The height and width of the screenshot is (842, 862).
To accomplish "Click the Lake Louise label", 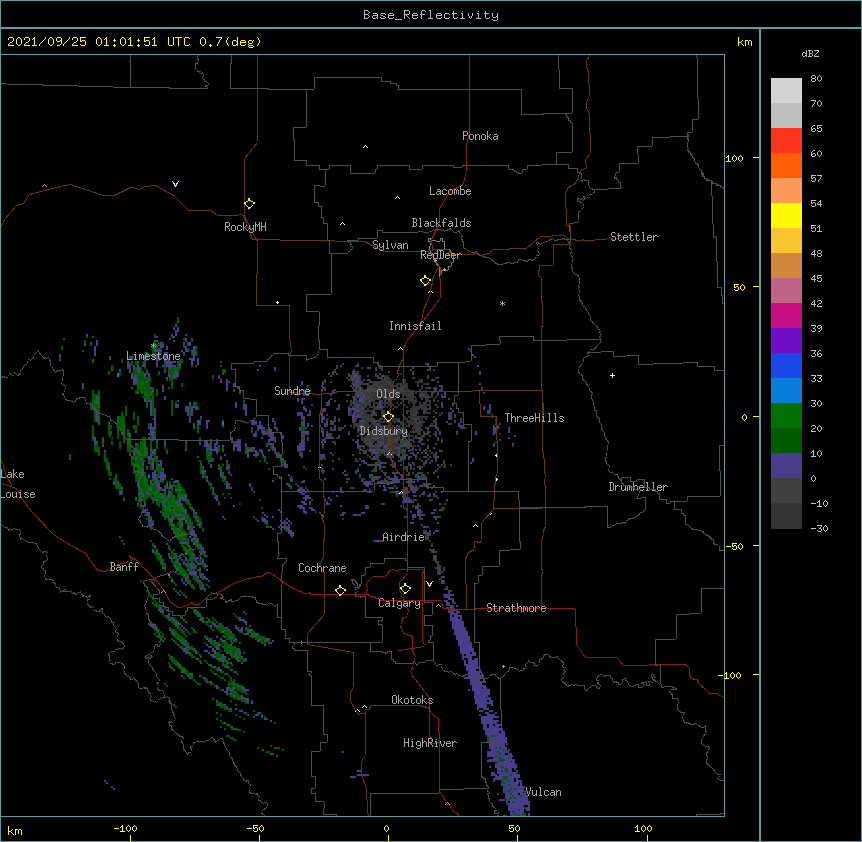I will 18,484.
